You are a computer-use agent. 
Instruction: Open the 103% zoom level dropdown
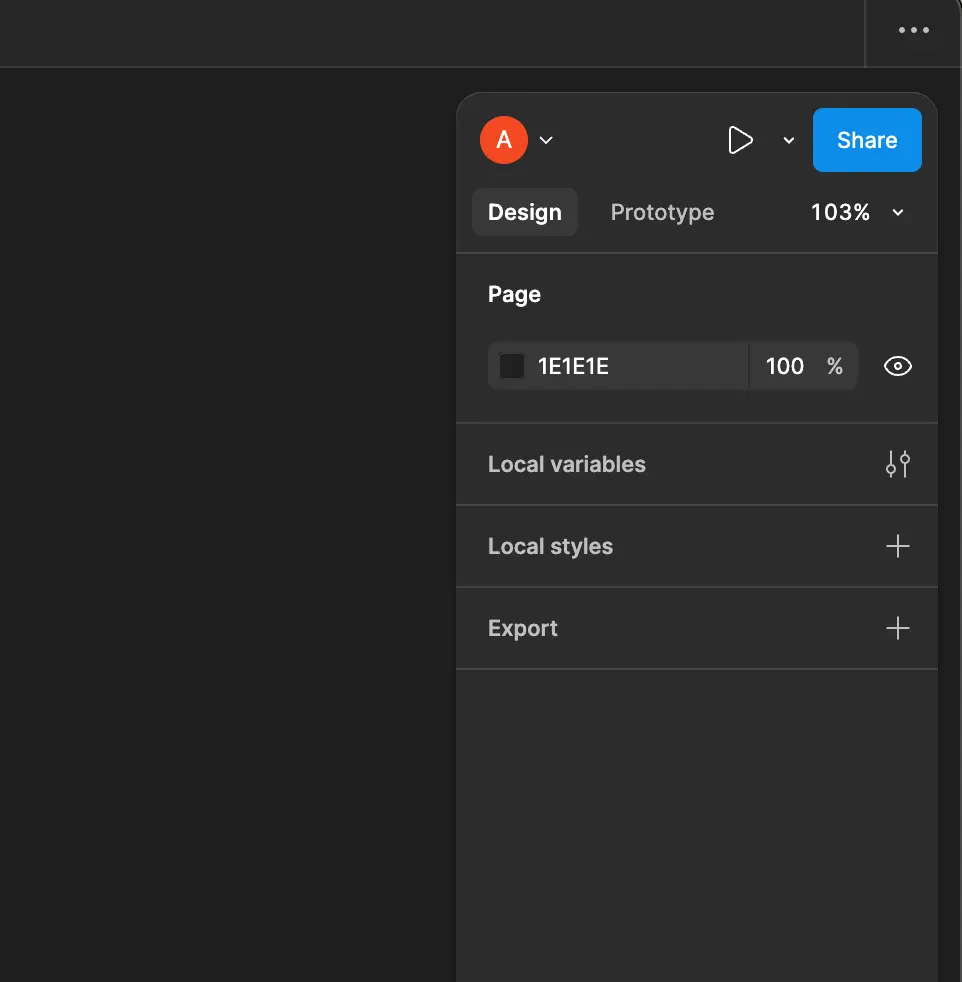coord(857,212)
